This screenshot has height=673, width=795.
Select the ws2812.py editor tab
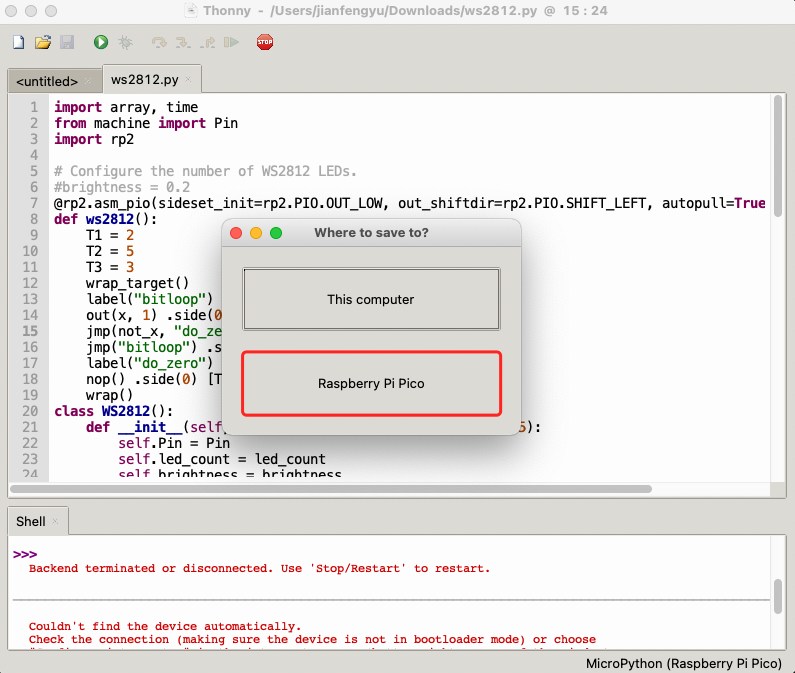(144, 80)
